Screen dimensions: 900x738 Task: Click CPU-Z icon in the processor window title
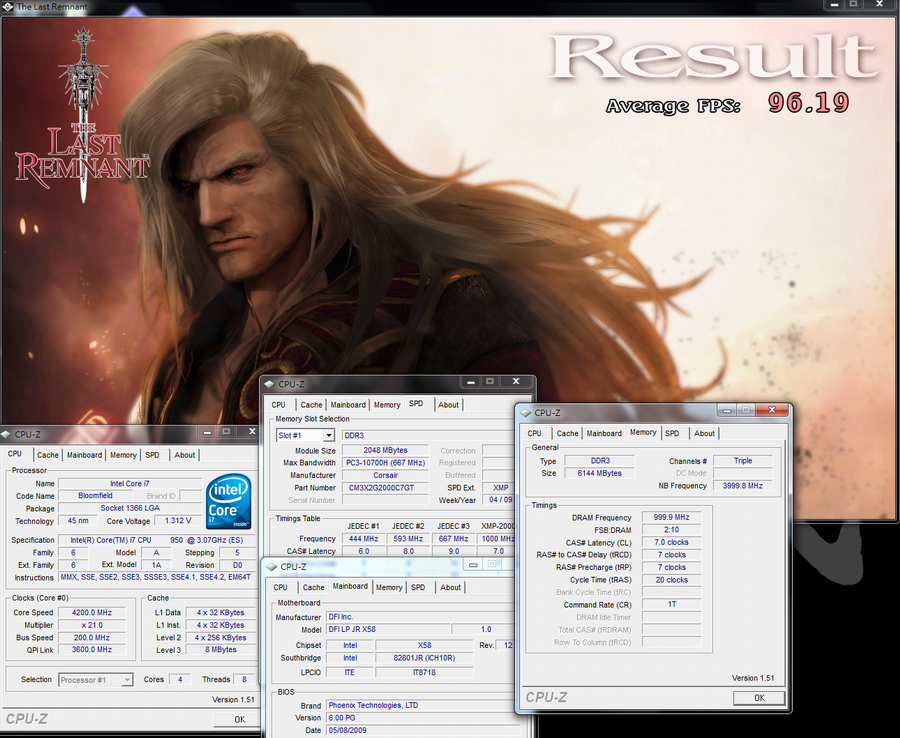coord(5,434)
